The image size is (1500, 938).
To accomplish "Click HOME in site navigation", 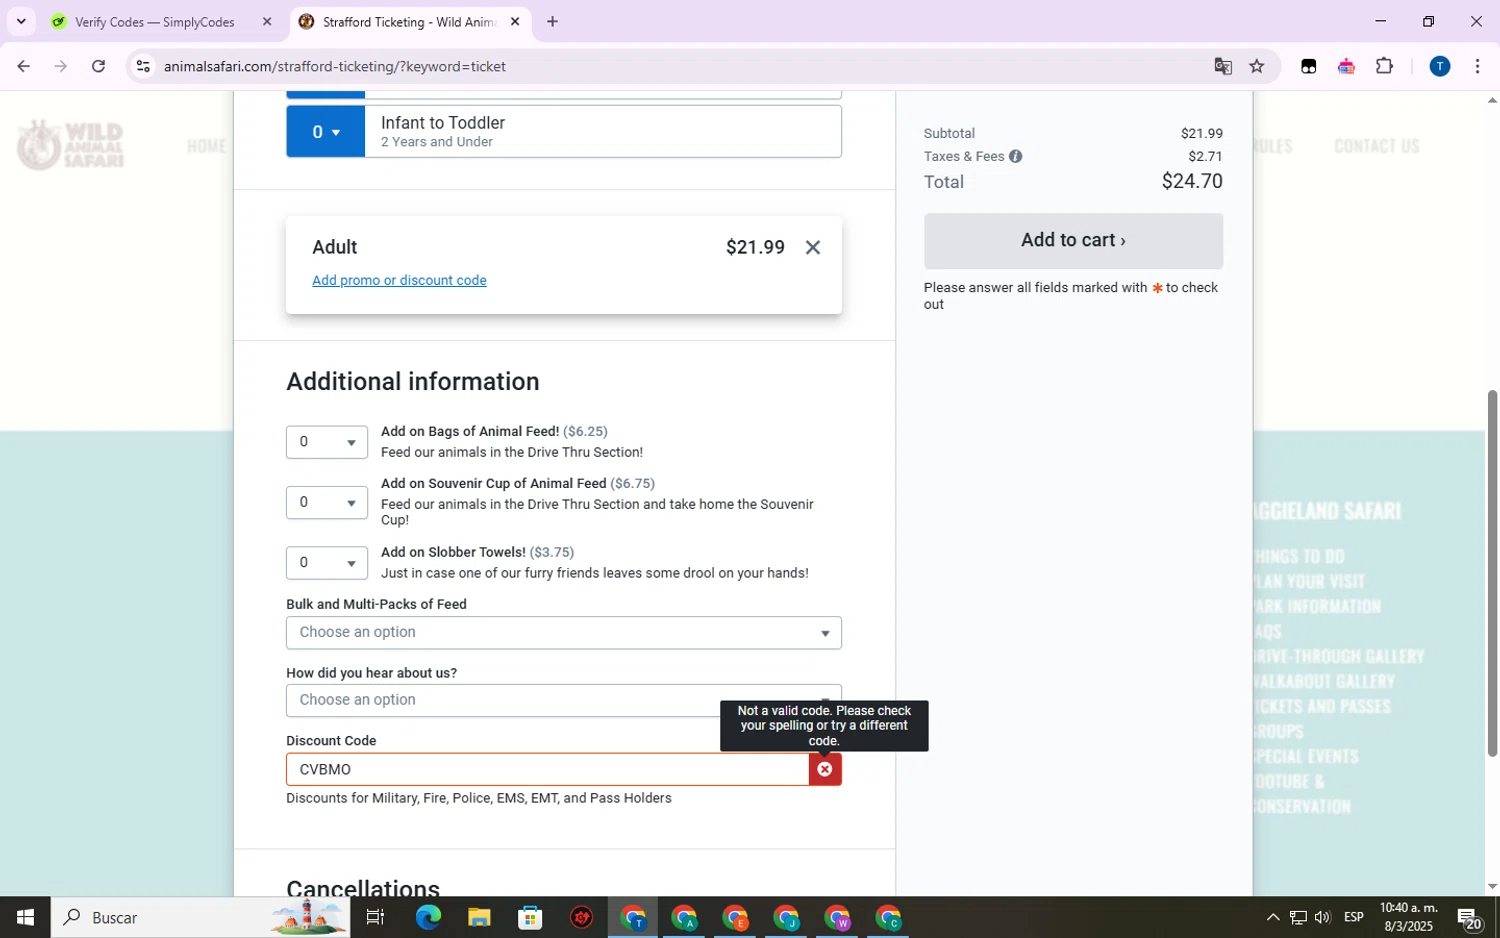I will tap(206, 146).
